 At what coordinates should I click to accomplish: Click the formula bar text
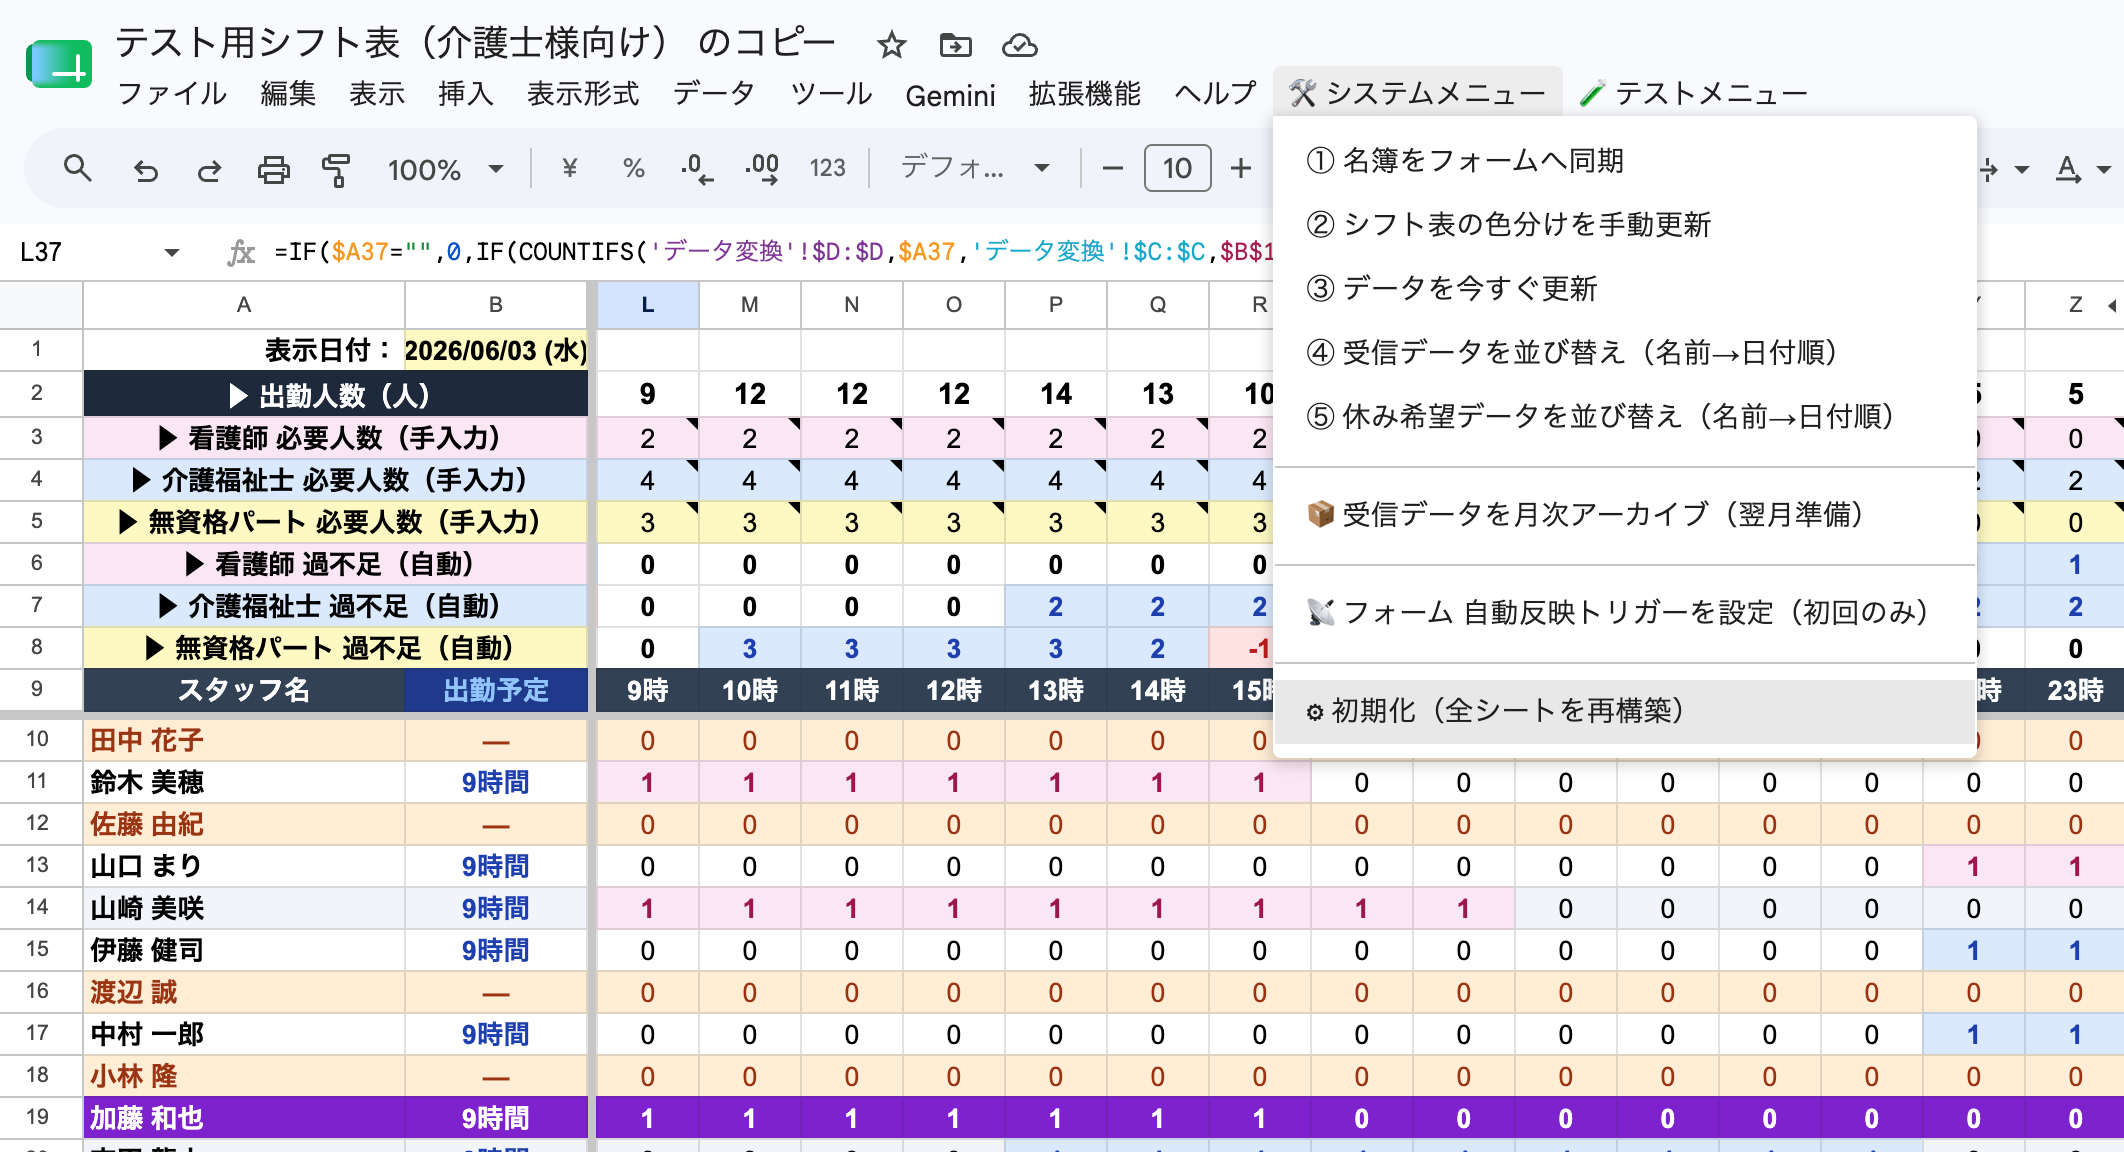tap(773, 252)
